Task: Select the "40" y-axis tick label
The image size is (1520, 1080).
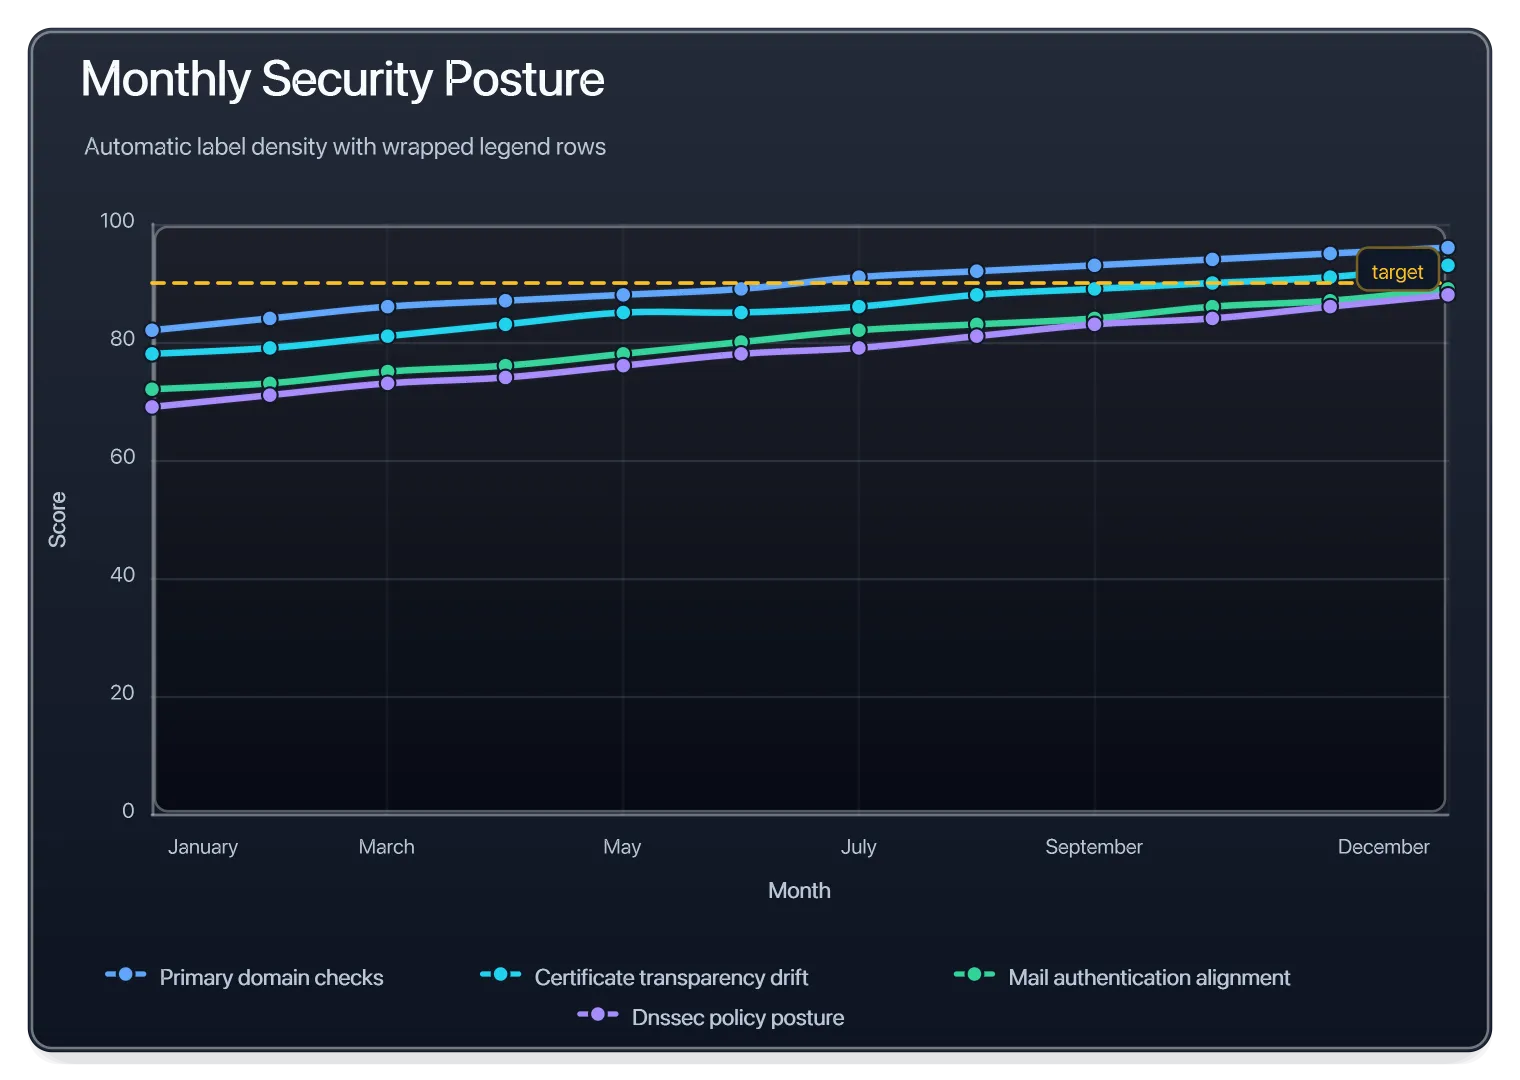Action: (122, 575)
